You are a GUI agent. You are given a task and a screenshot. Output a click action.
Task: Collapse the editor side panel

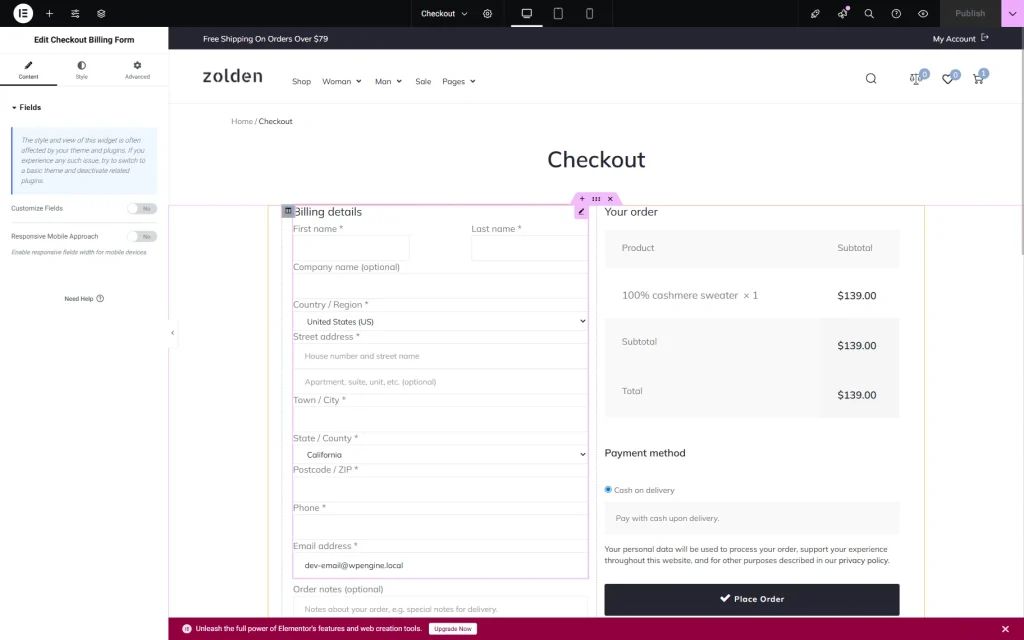pyautogui.click(x=172, y=333)
